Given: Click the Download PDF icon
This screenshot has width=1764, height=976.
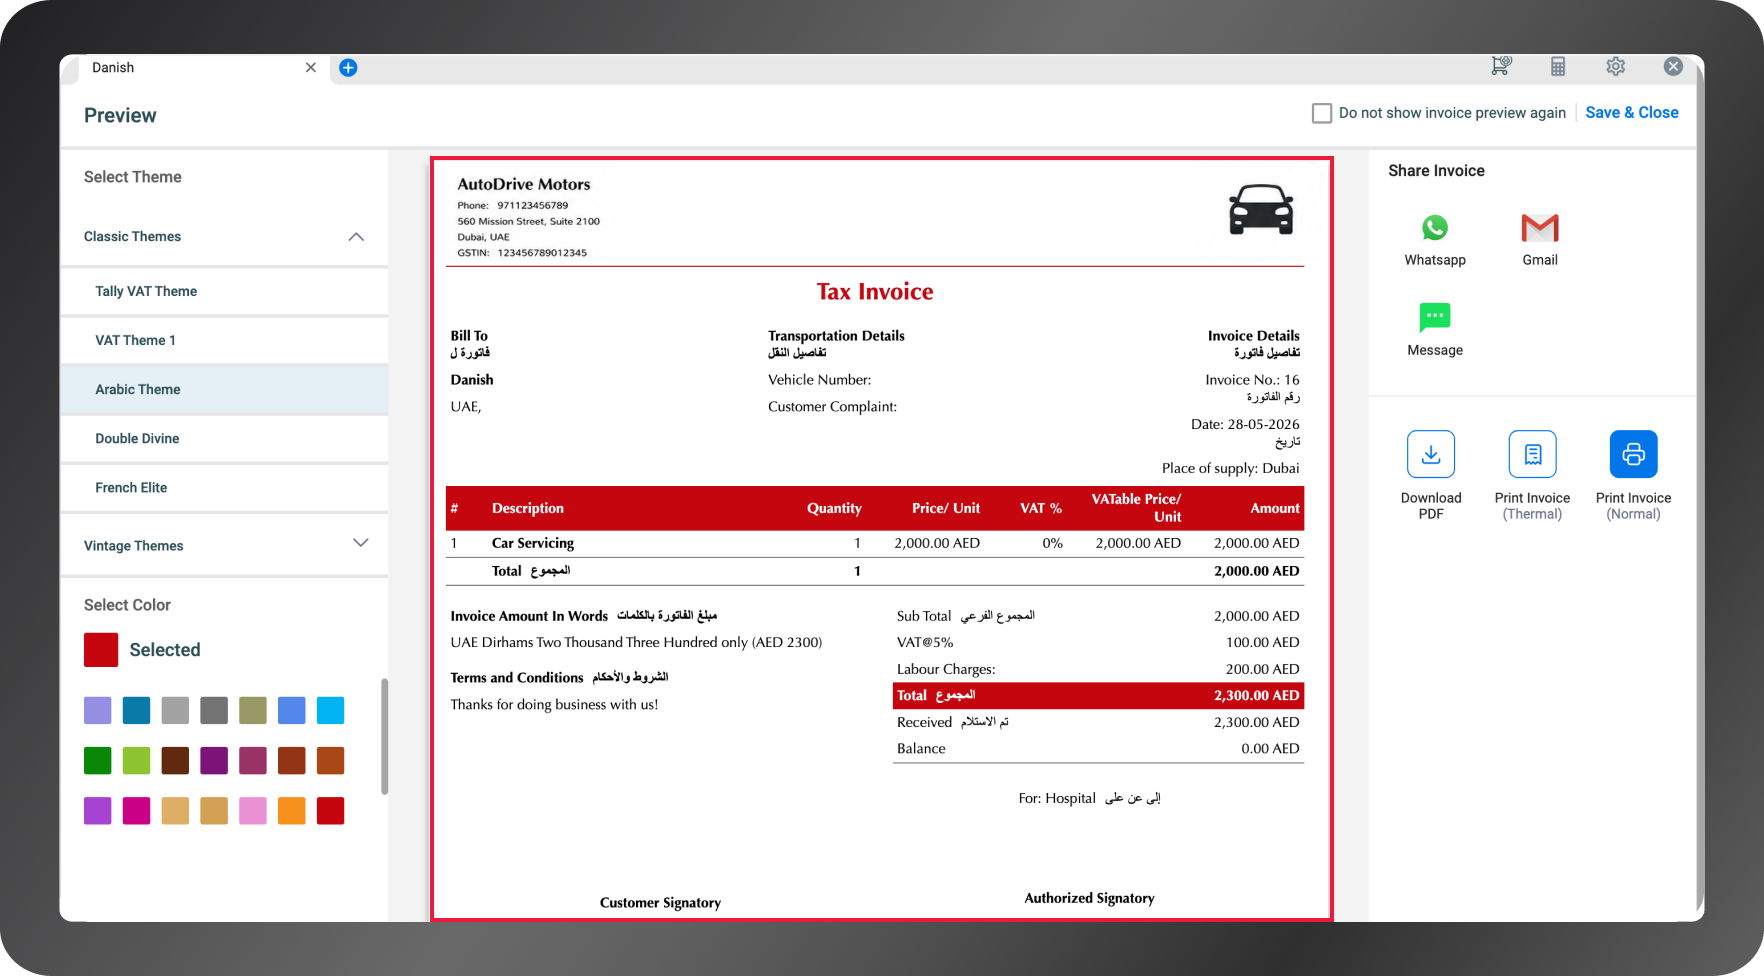Looking at the screenshot, I should [x=1431, y=454].
